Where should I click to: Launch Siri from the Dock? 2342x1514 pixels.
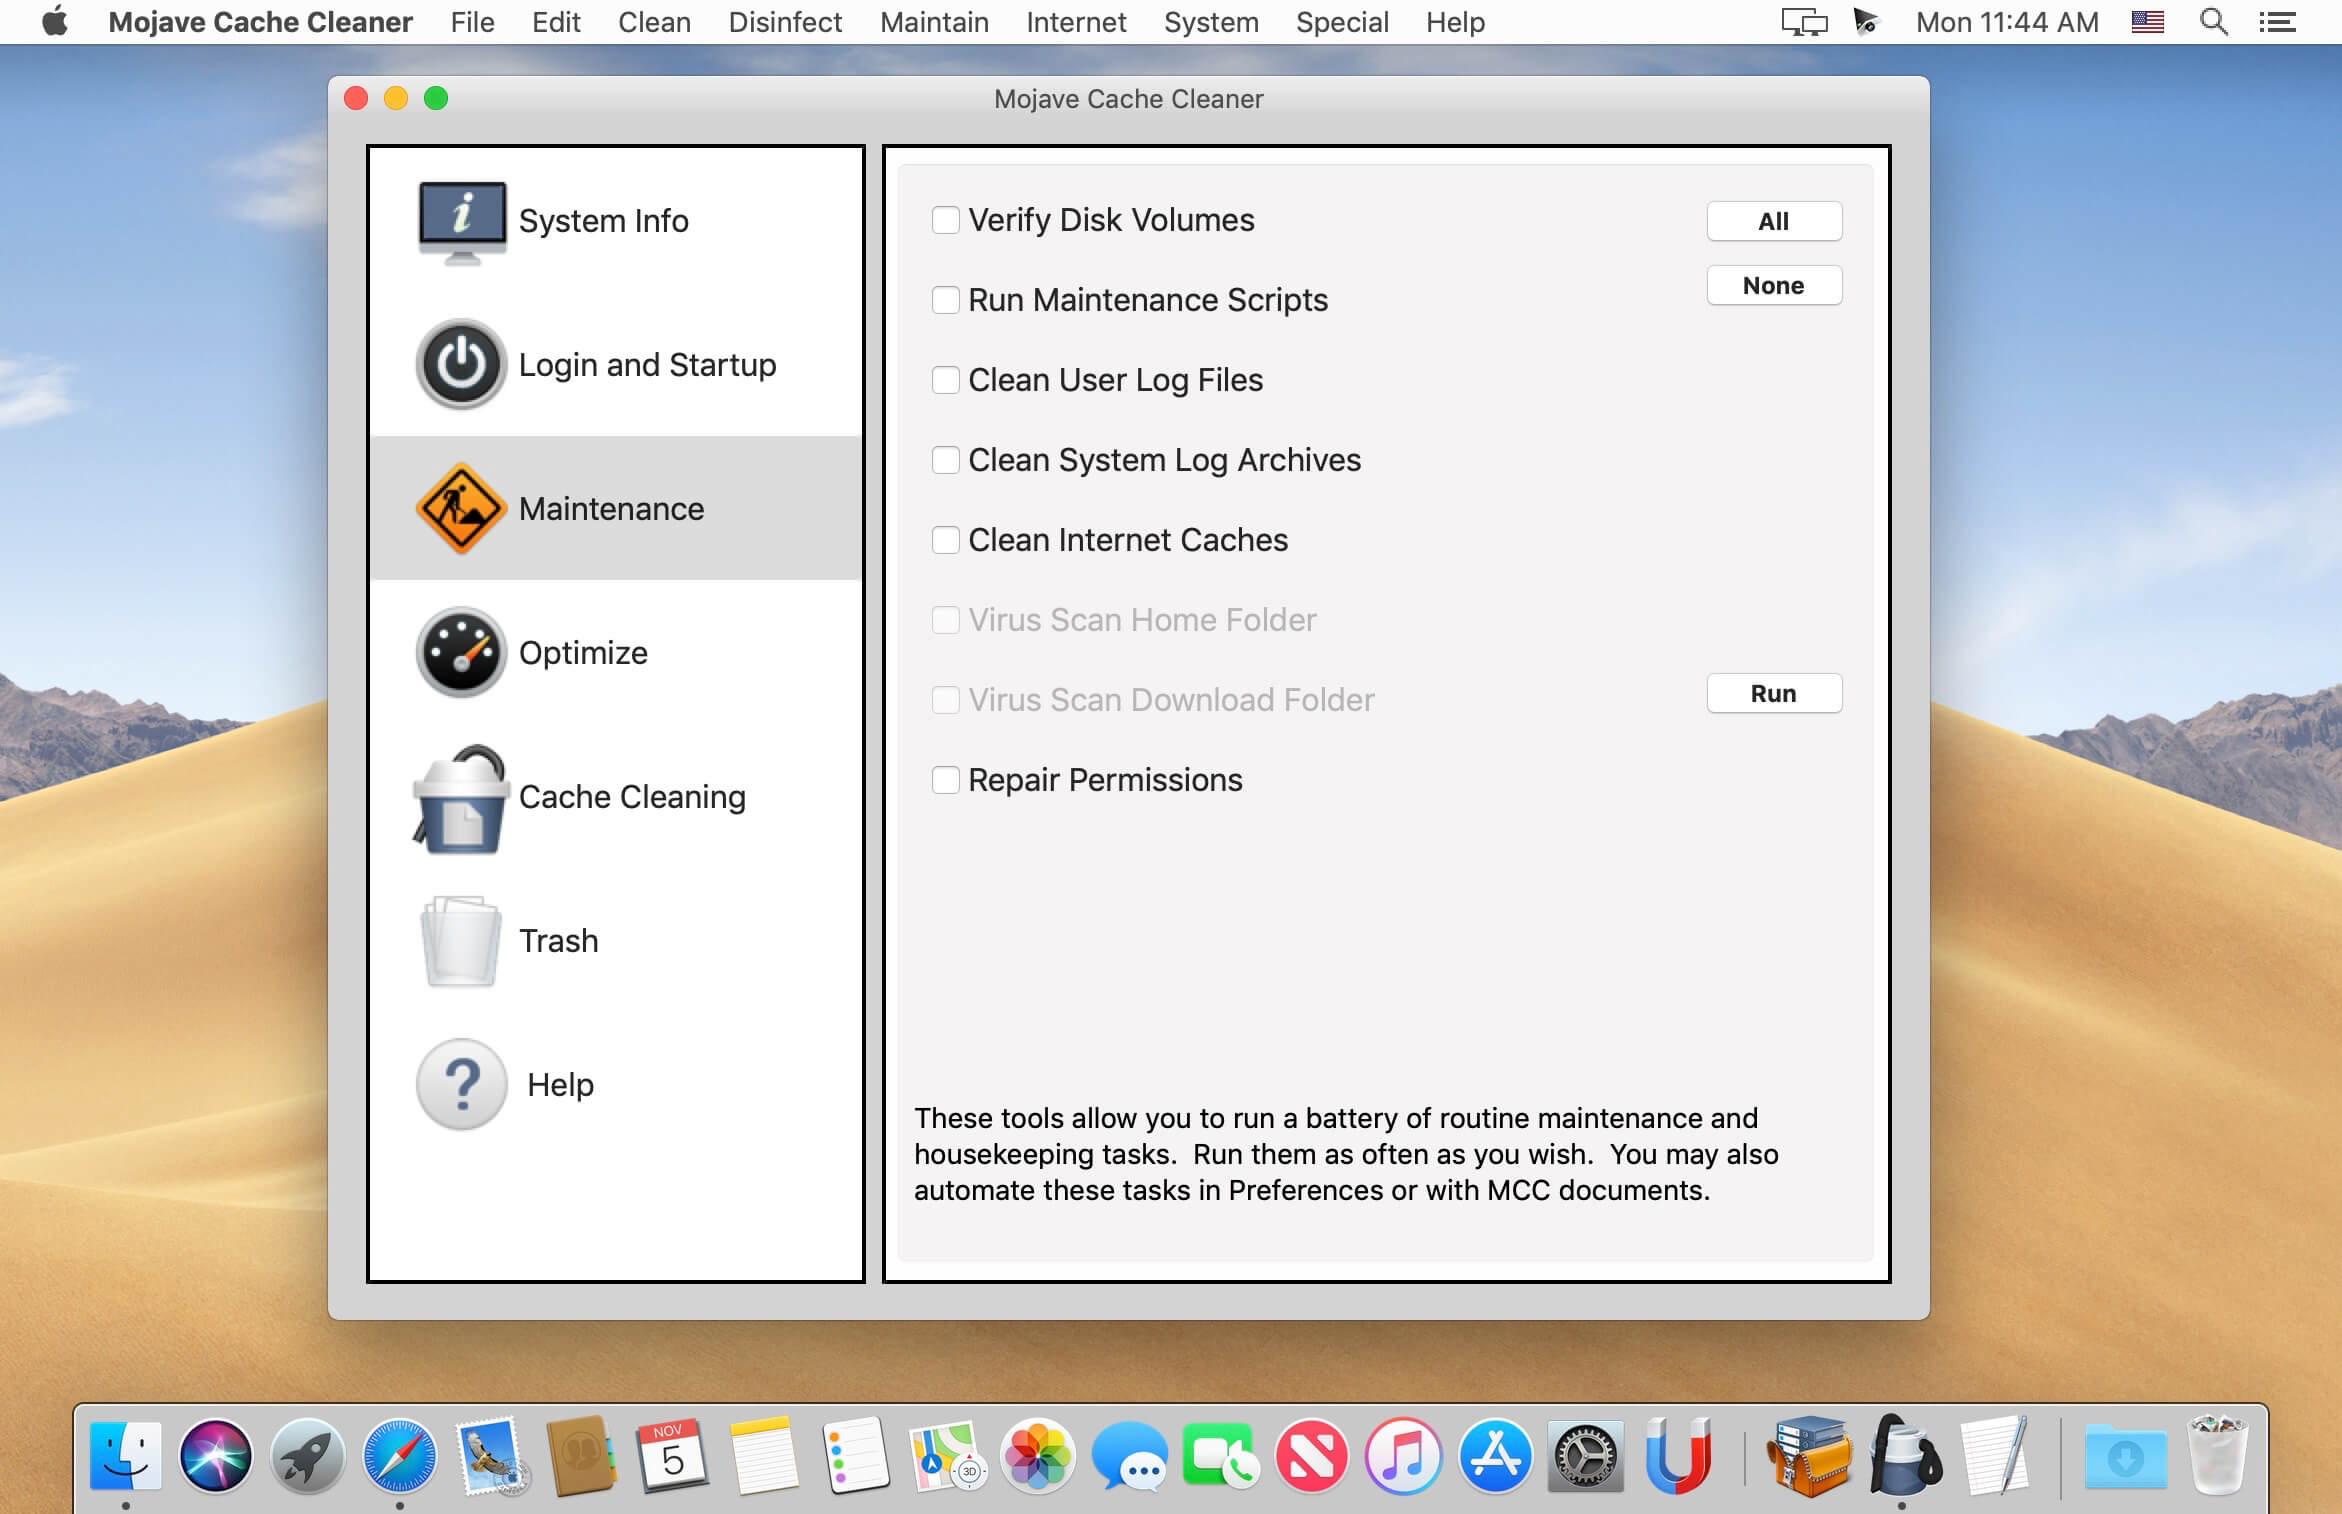tap(215, 1455)
